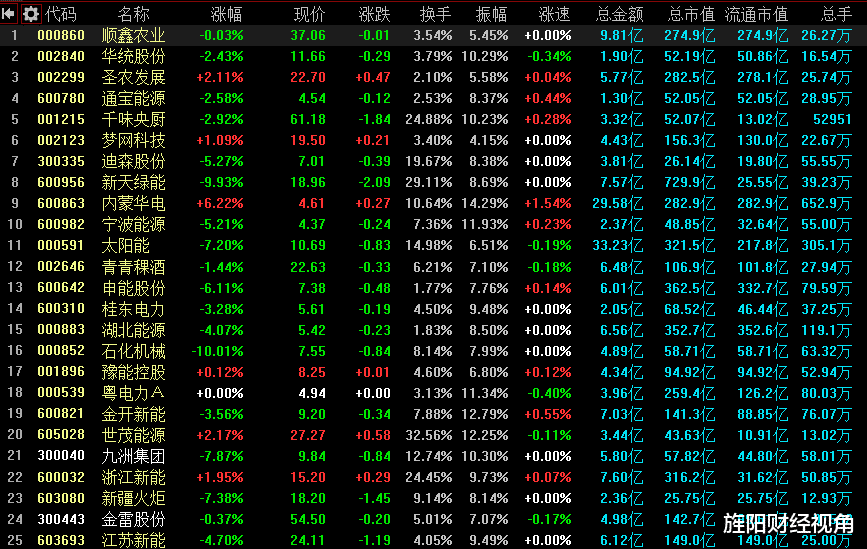Screen dimensions: 867x549
Task: Select stock name 梦网科技
Action: [134, 140]
